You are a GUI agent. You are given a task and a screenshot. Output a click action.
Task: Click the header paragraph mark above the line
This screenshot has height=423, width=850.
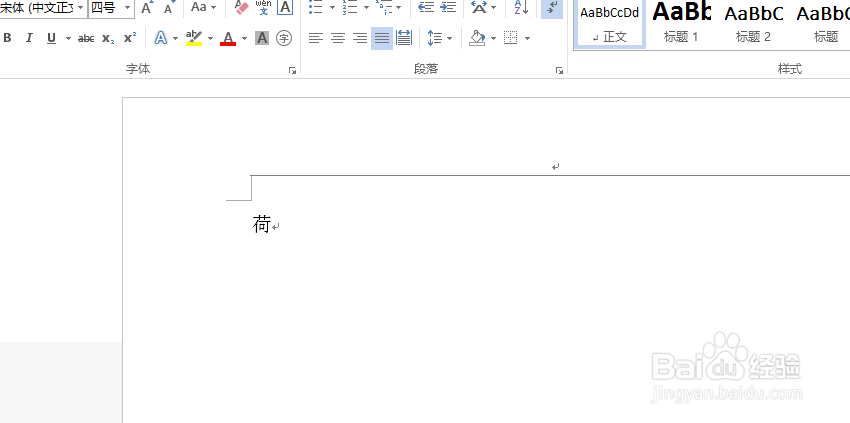[556, 166]
